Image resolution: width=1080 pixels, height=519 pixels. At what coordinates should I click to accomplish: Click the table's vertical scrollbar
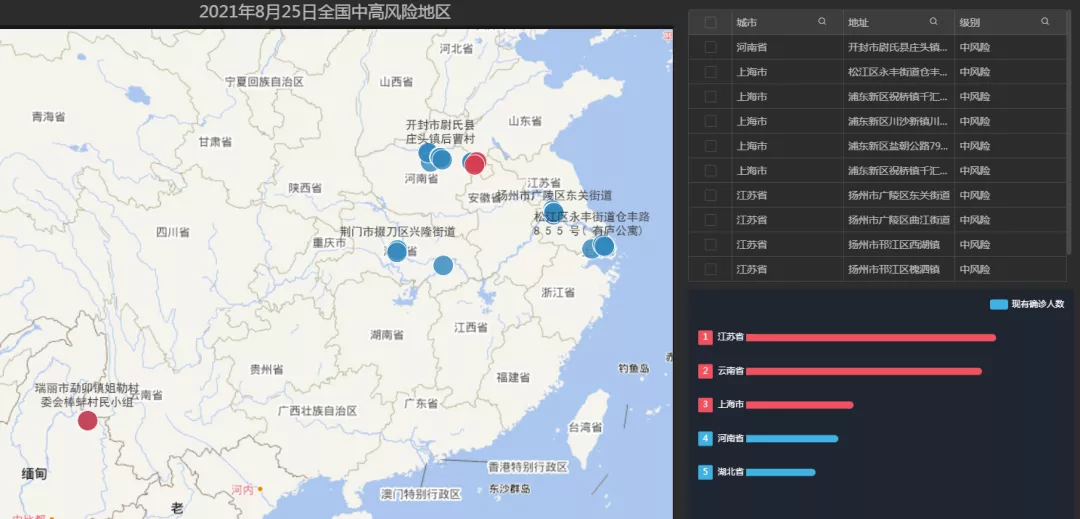[1069, 132]
